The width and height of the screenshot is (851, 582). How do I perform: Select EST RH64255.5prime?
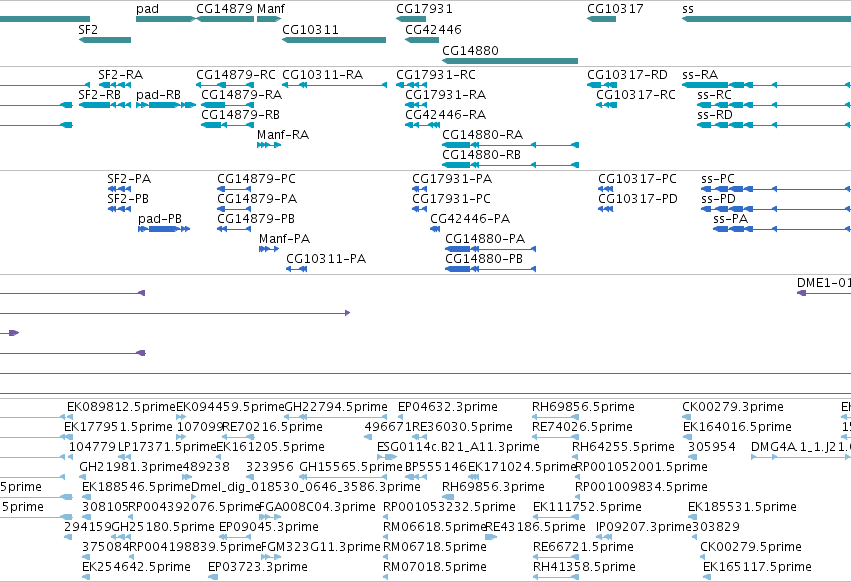(575, 457)
